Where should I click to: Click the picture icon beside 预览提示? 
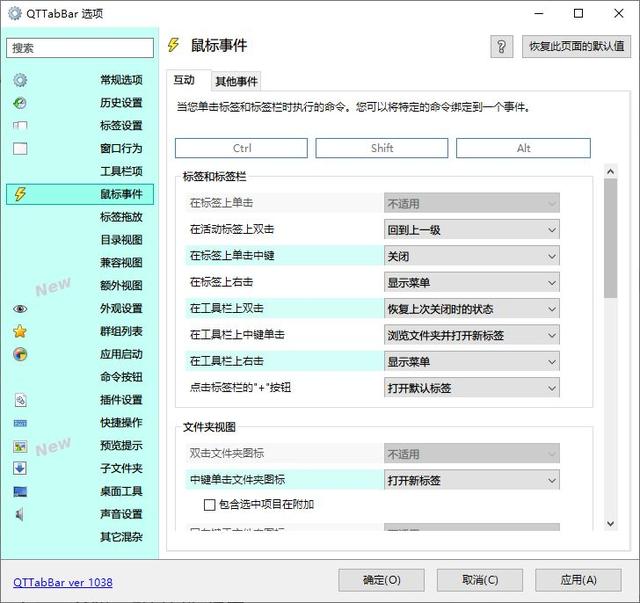click(20, 446)
